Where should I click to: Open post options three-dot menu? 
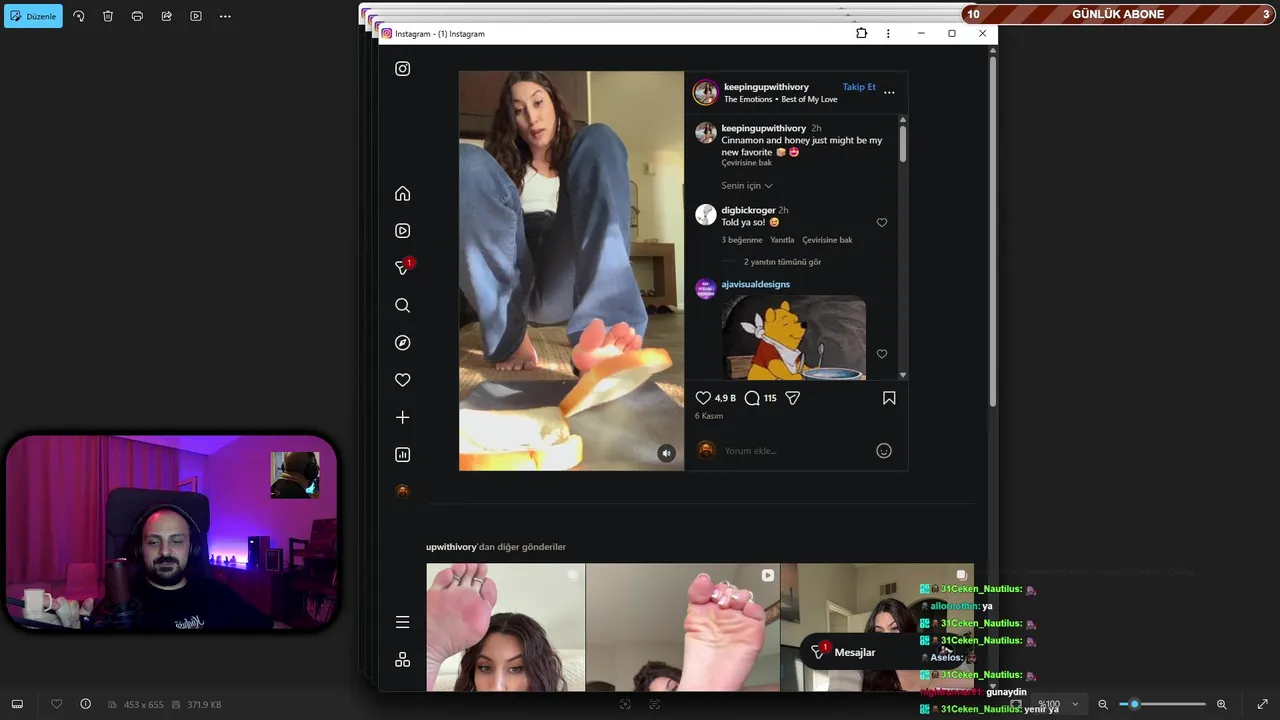point(889,93)
